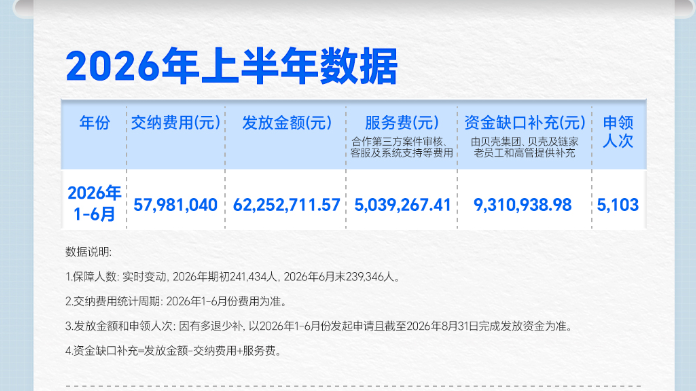Click the "数据说明:" label
696x391 pixels.
coord(89,252)
